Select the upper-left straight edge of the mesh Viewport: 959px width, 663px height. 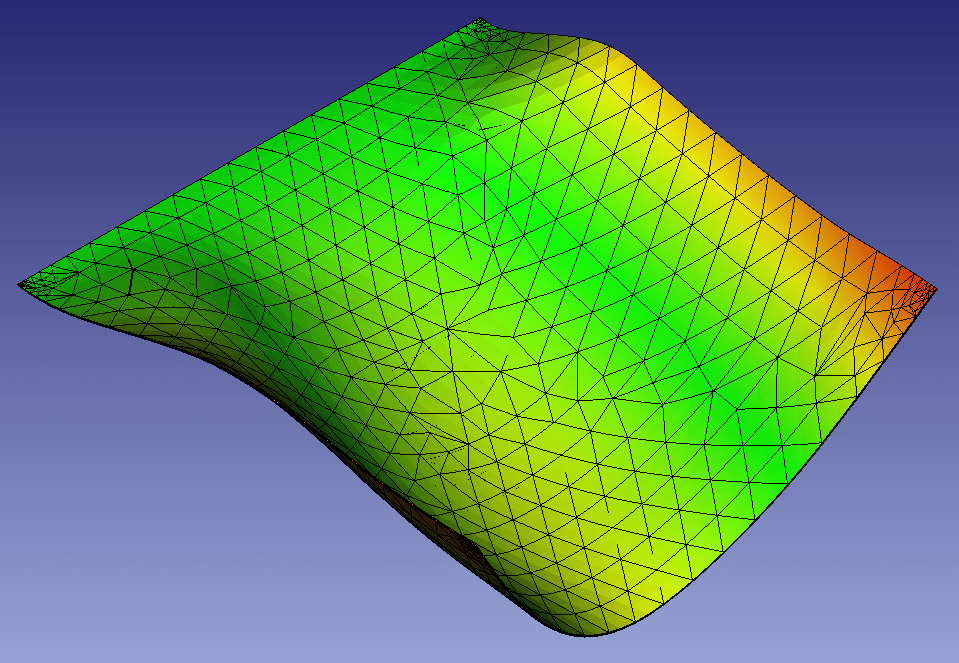point(250,150)
